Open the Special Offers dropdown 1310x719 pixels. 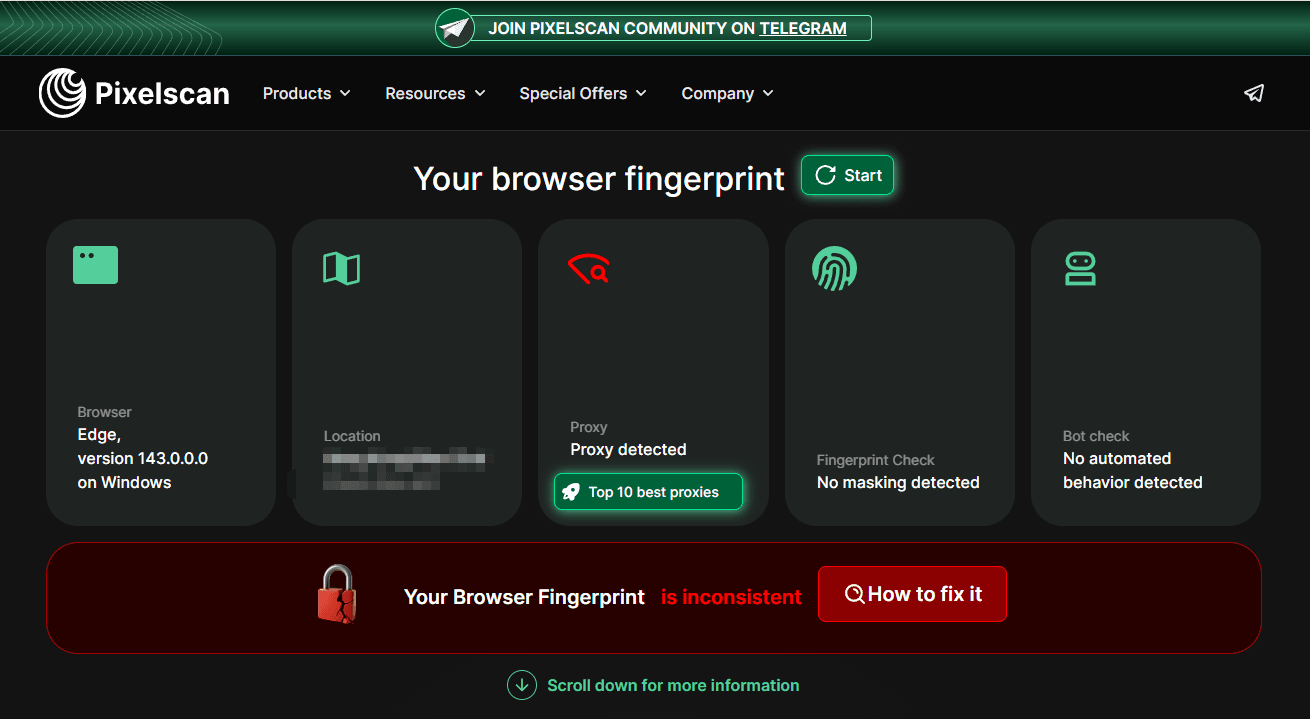(x=582, y=93)
